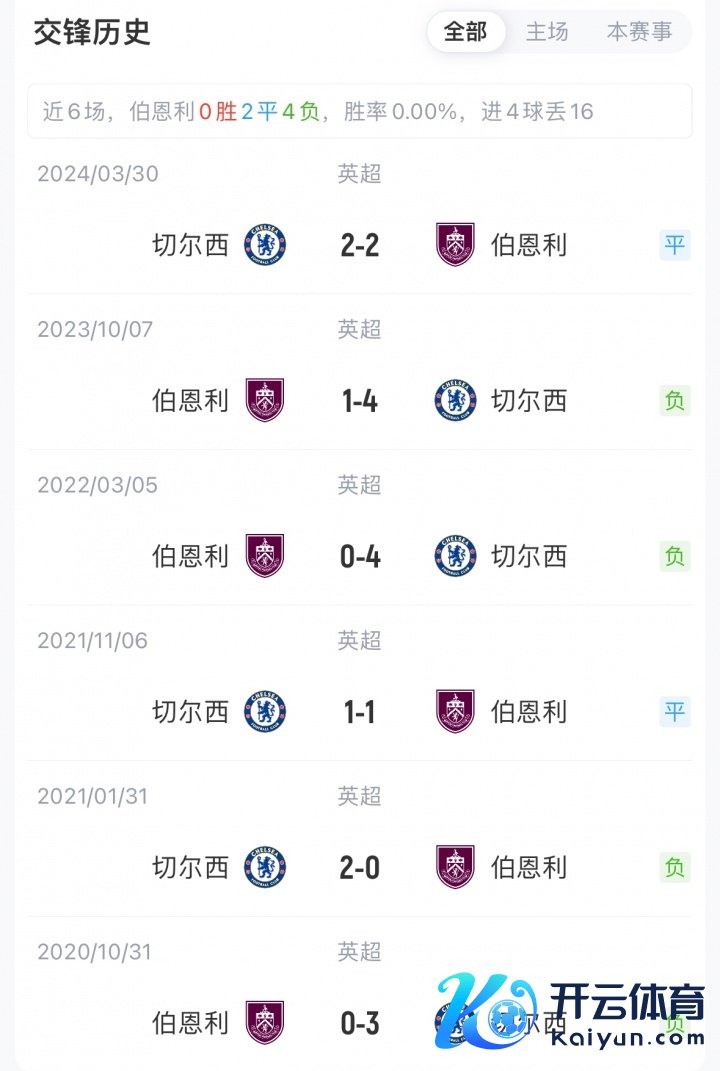The height and width of the screenshot is (1071, 720).
Task: Open the 1-4 score from 2023/10/07
Action: (x=360, y=401)
